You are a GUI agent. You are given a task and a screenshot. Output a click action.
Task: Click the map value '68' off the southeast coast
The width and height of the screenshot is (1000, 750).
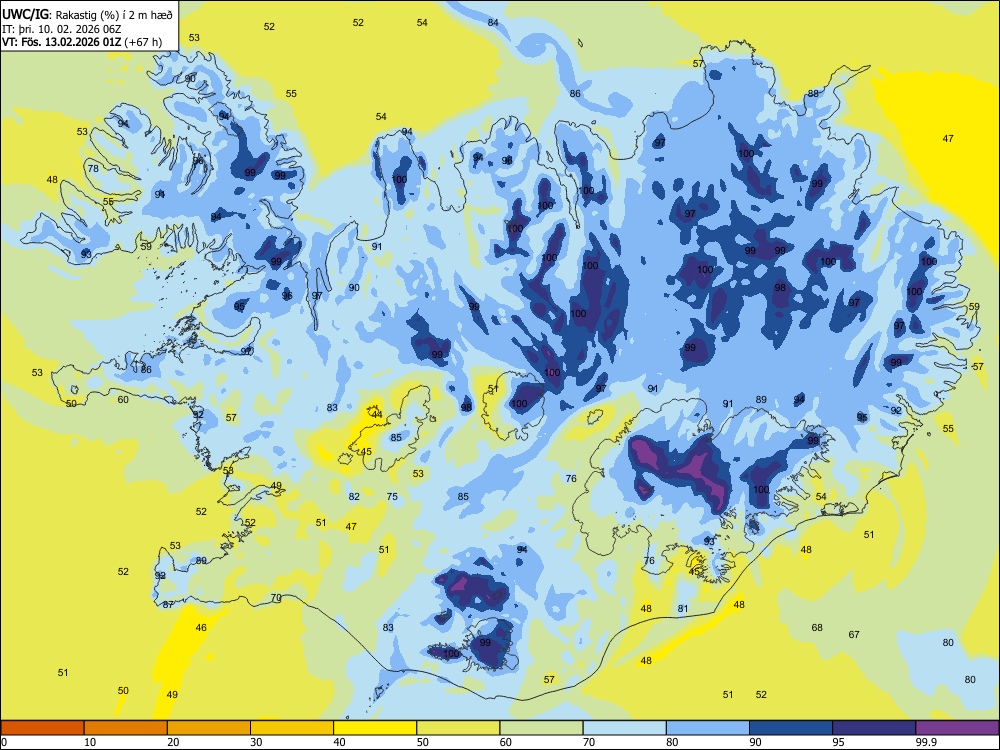coord(817,628)
